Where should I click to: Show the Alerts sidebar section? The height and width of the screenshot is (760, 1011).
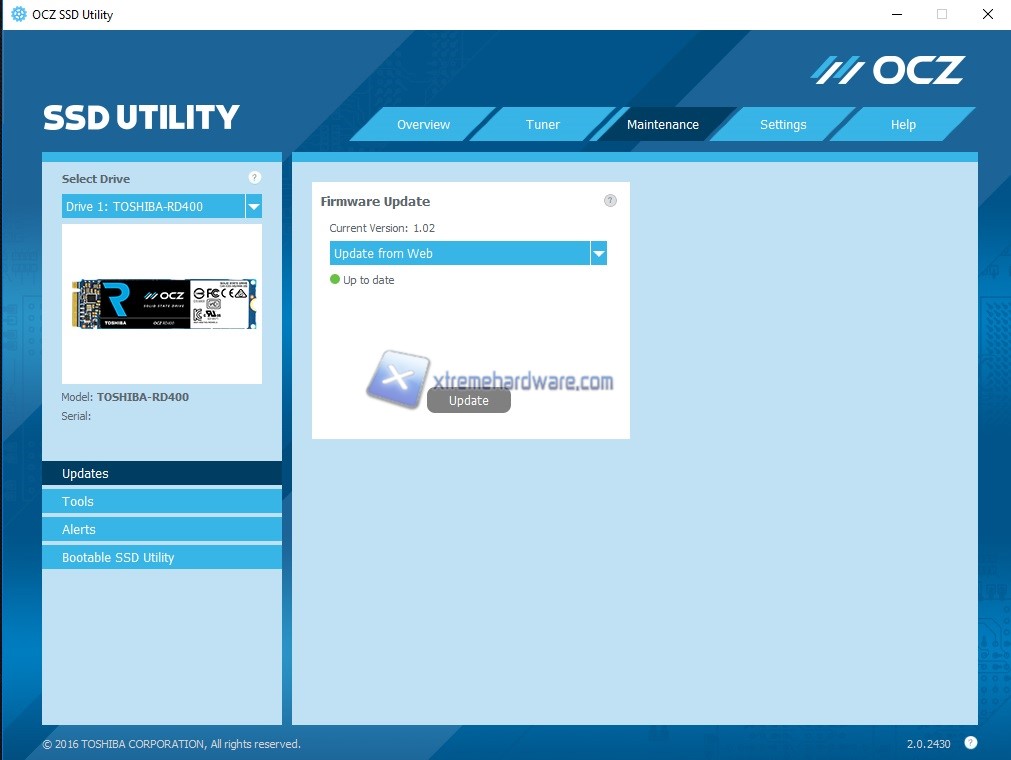162,530
